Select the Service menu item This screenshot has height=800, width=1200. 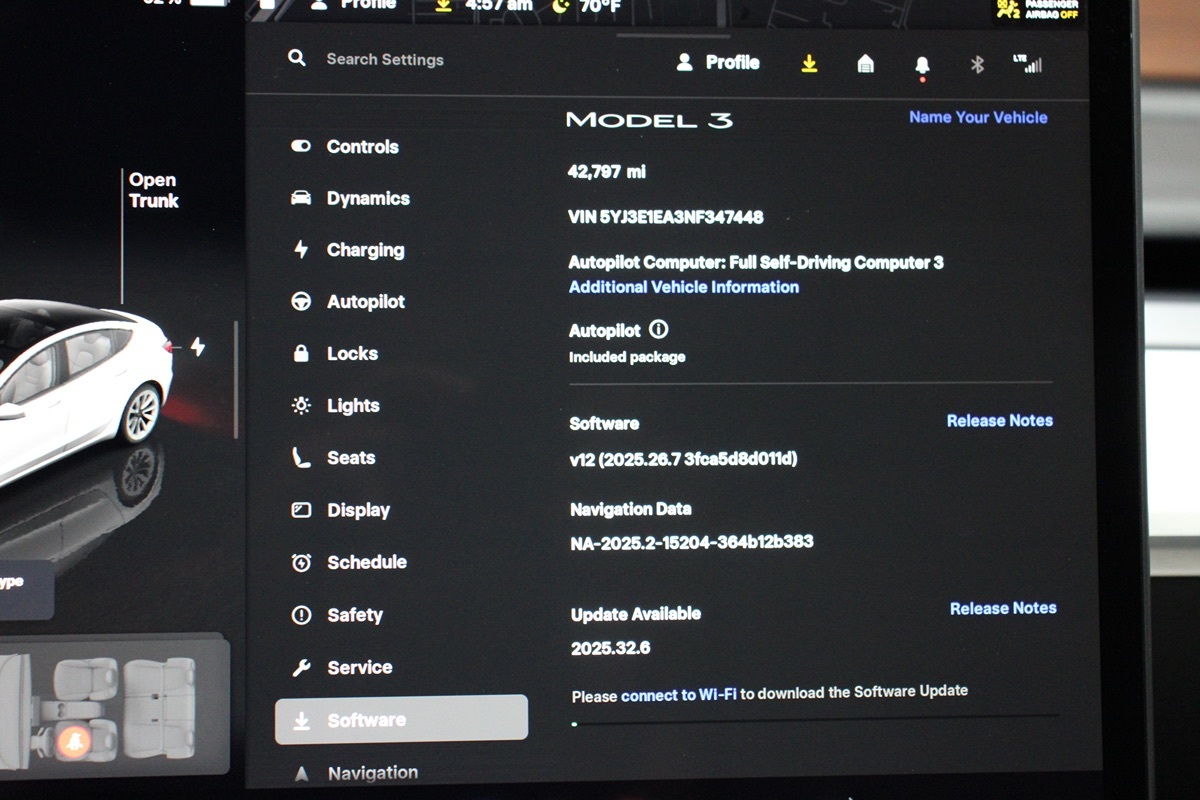[358, 667]
